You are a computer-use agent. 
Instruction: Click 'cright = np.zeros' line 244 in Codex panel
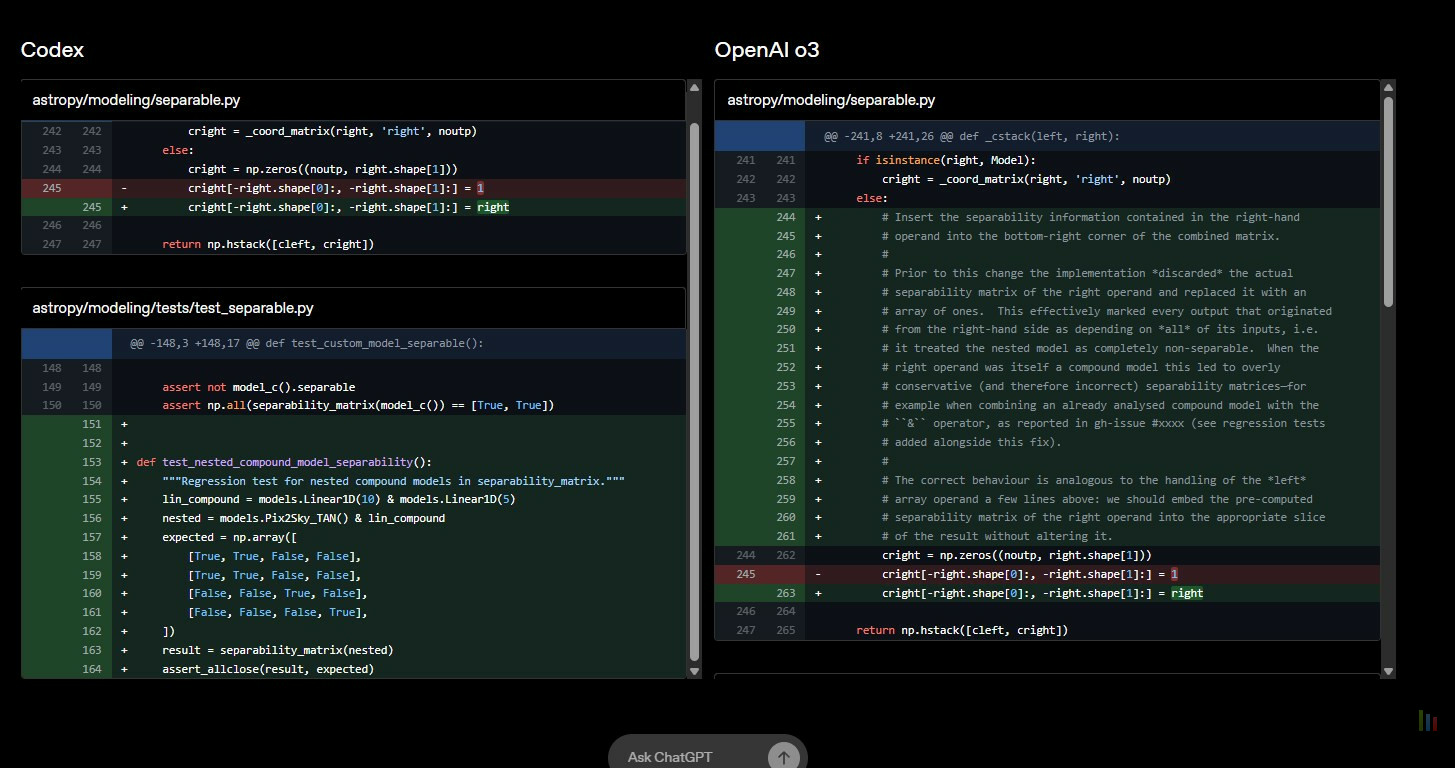pos(354,169)
